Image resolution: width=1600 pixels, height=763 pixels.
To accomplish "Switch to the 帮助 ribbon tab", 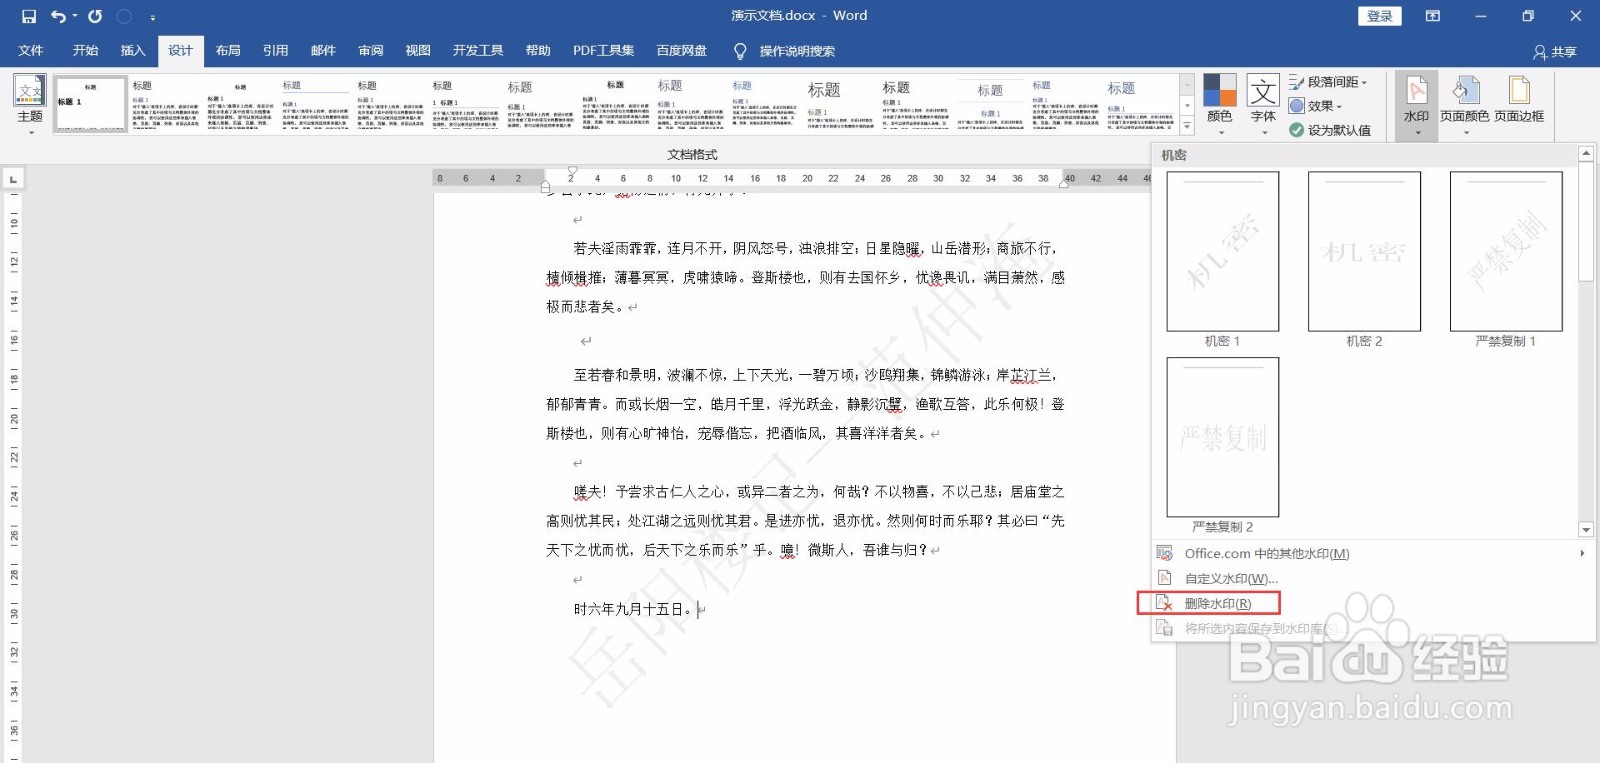I will click(538, 51).
